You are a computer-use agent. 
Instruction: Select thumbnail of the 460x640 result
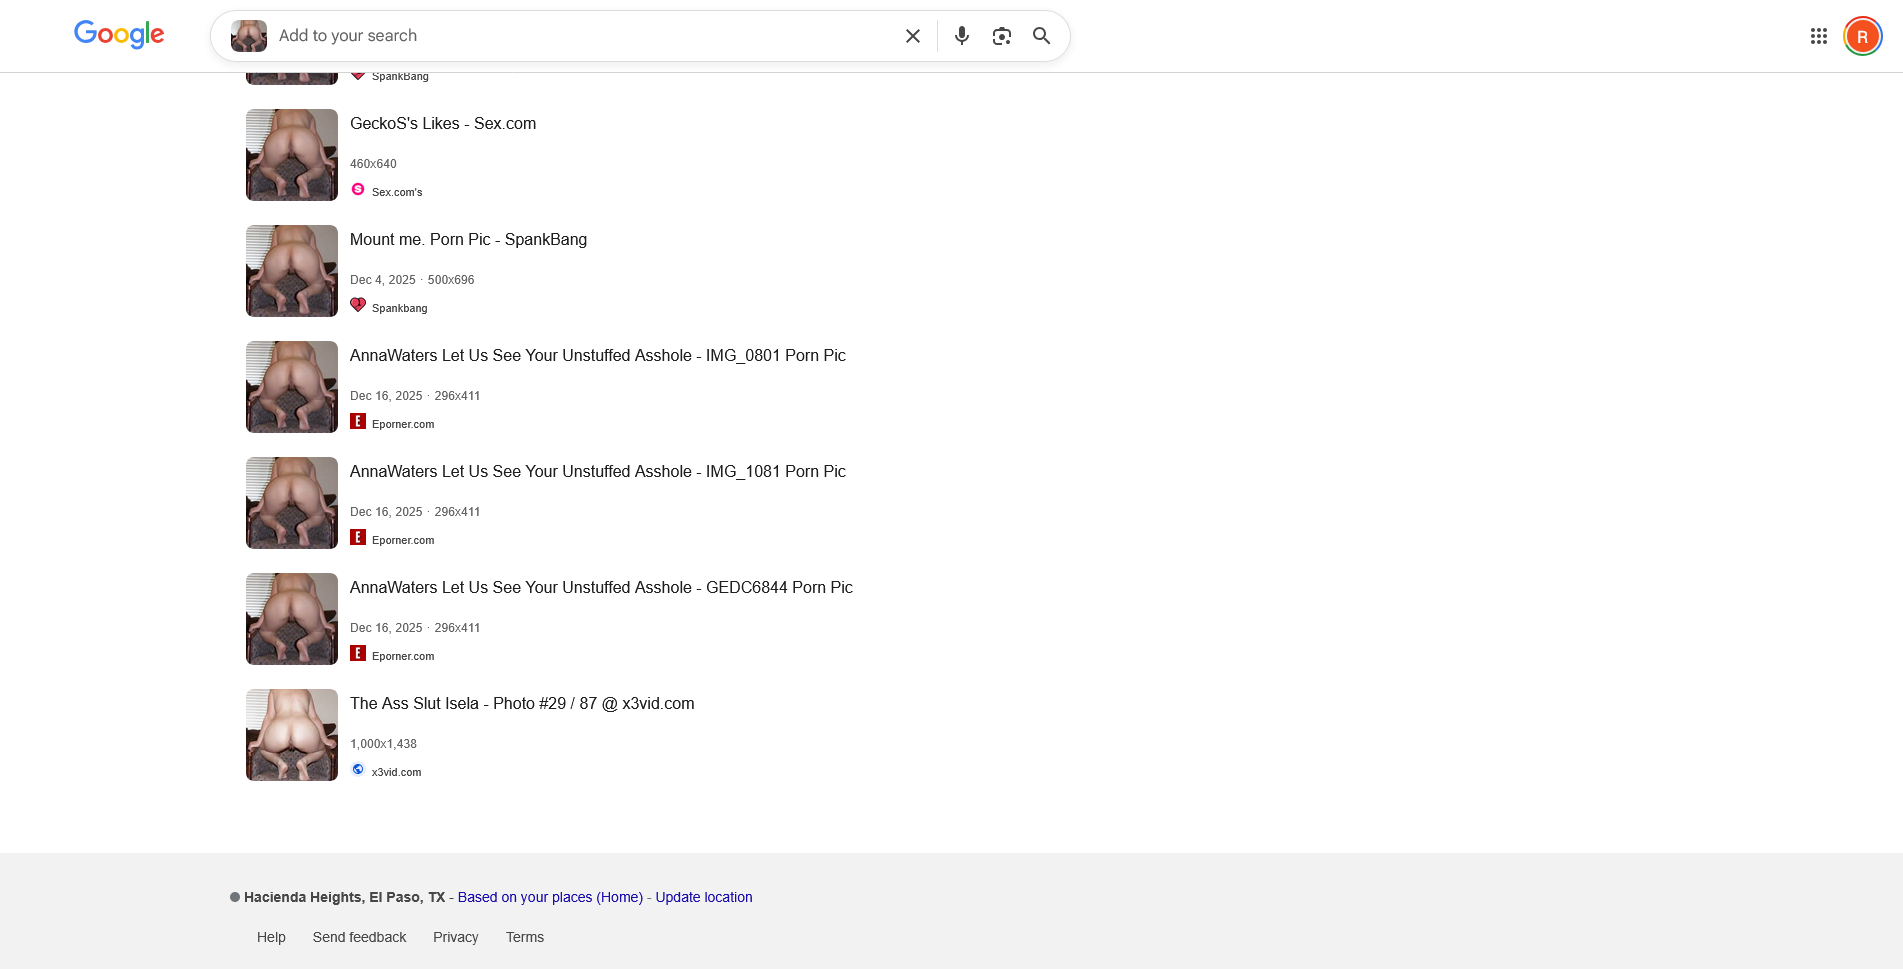click(x=292, y=155)
